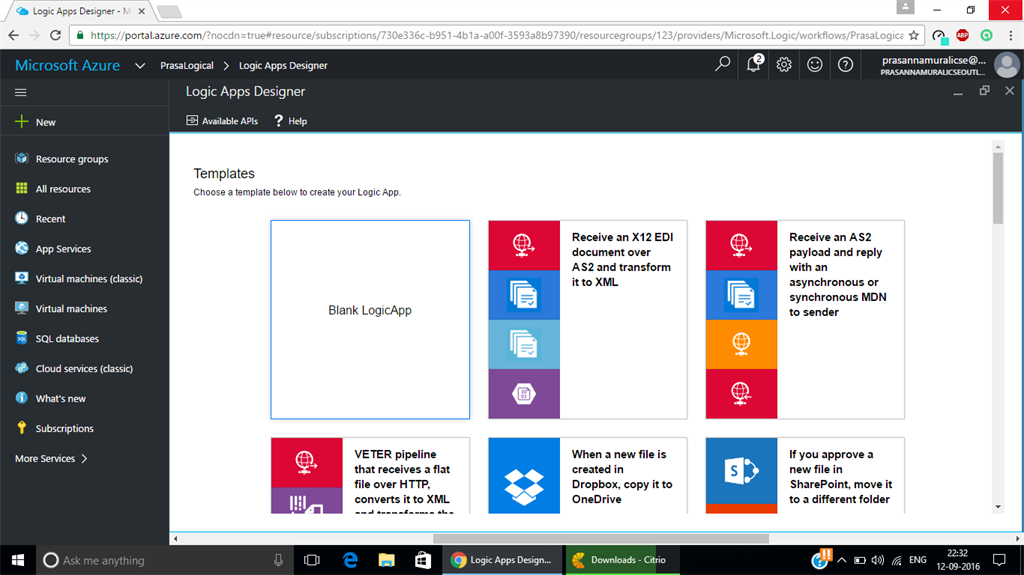Select the VETER pipeline template

tap(370, 476)
